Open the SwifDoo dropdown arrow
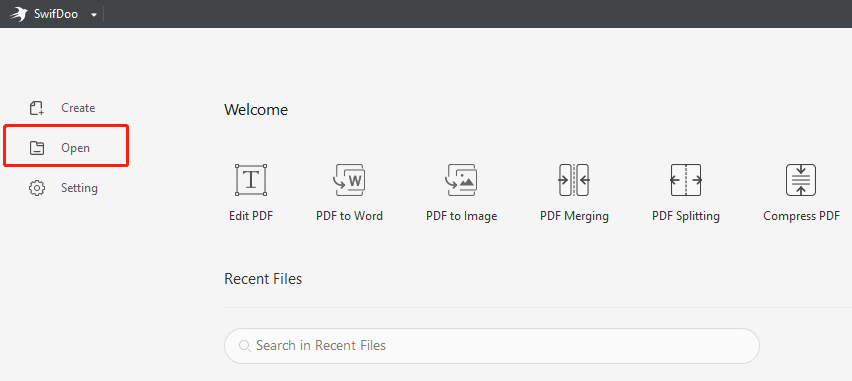852x381 pixels. coord(94,15)
